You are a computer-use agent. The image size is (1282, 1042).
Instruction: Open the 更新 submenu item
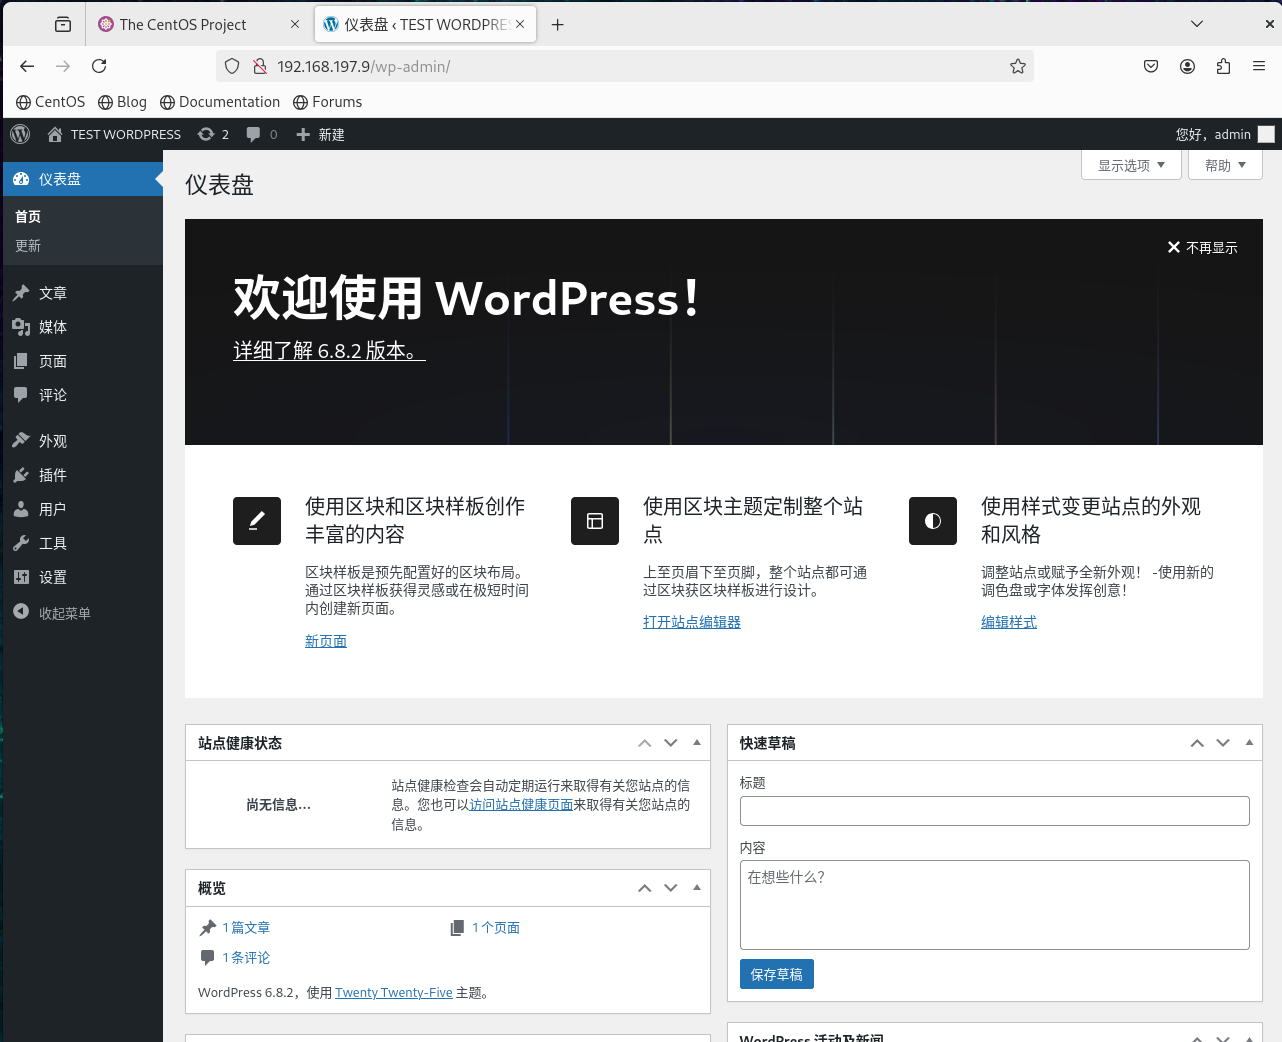point(28,246)
